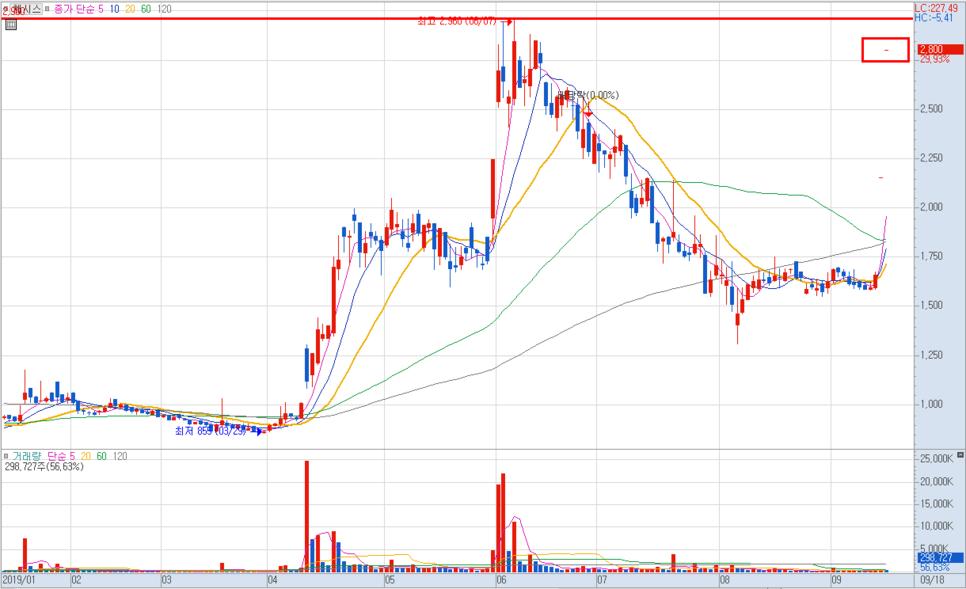
Task: Click the 1,250 price axis label
Action: coord(932,355)
